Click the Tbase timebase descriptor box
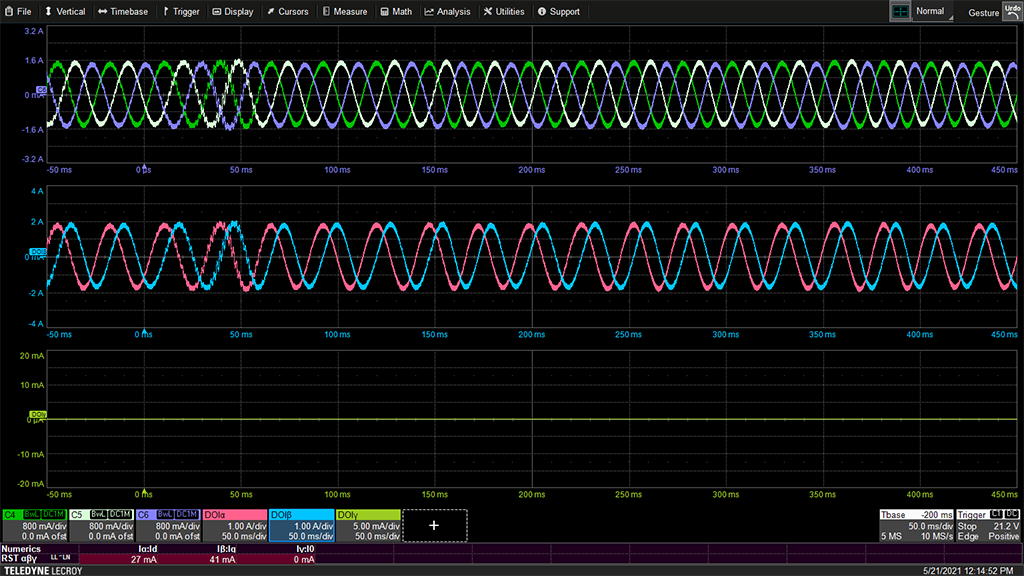Screen dimensions: 1024x576 (915, 525)
